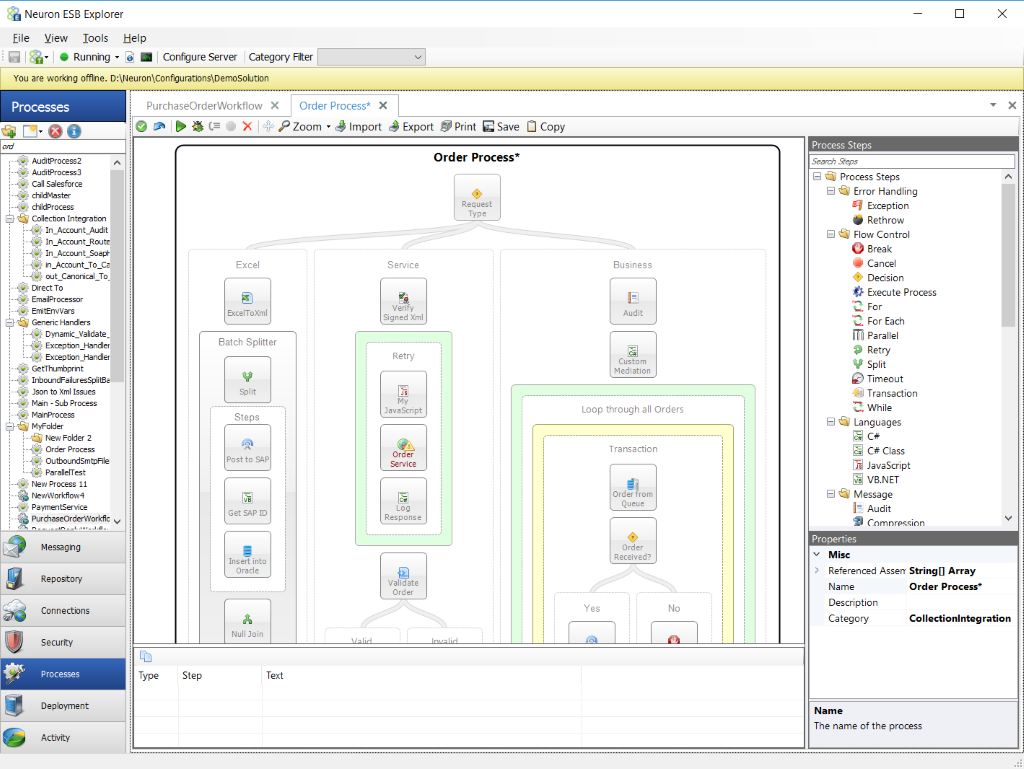Click the ExcelToXml step in the canvas
Viewport: 1024px width, 769px height.
pyautogui.click(x=247, y=301)
